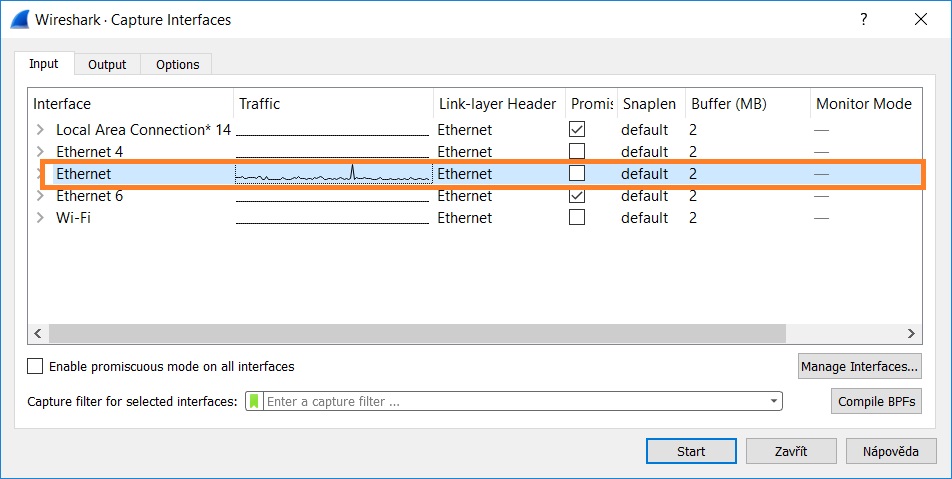Toggle promiscuous checkbox for Local Area Connection* 14
This screenshot has width=952, height=479.
pos(577,129)
